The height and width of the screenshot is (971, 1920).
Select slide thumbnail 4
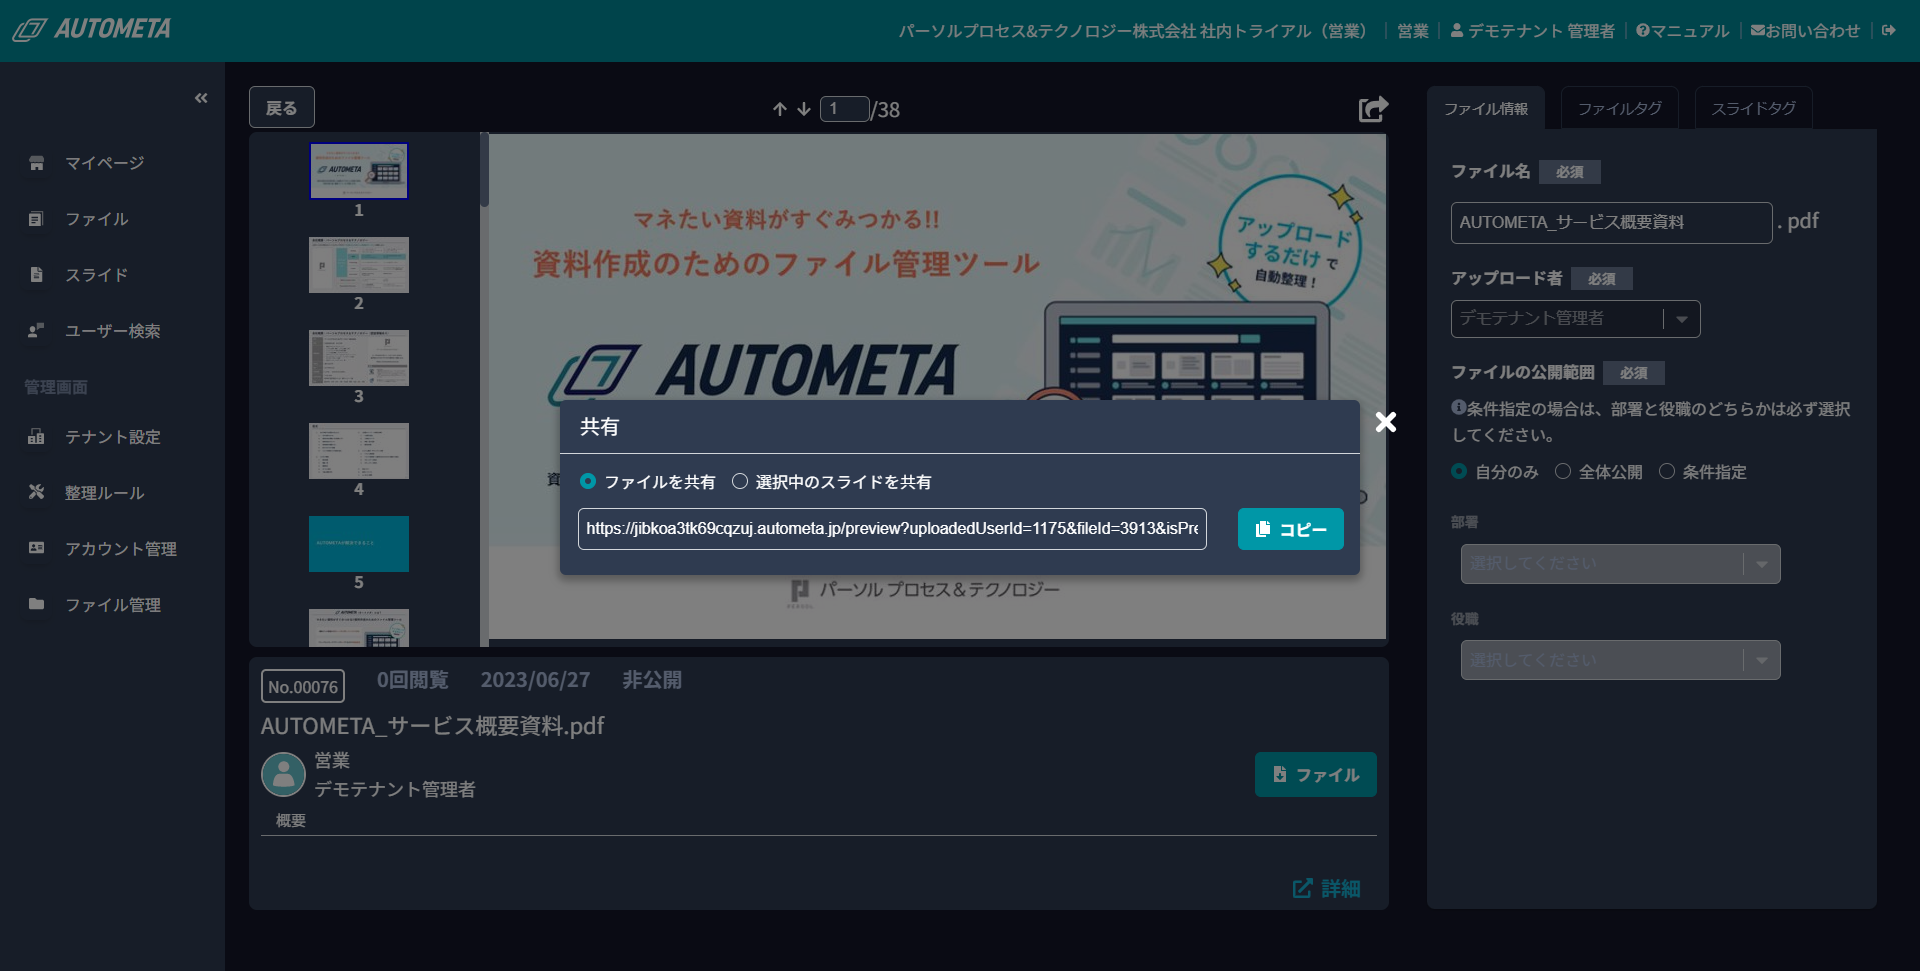[359, 450]
